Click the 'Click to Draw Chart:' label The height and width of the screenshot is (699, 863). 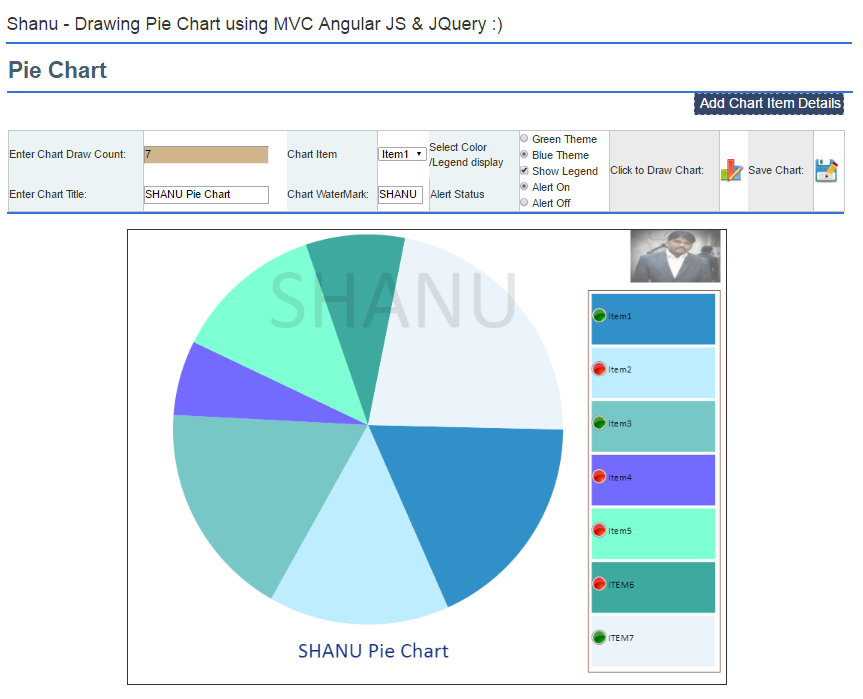click(x=657, y=170)
